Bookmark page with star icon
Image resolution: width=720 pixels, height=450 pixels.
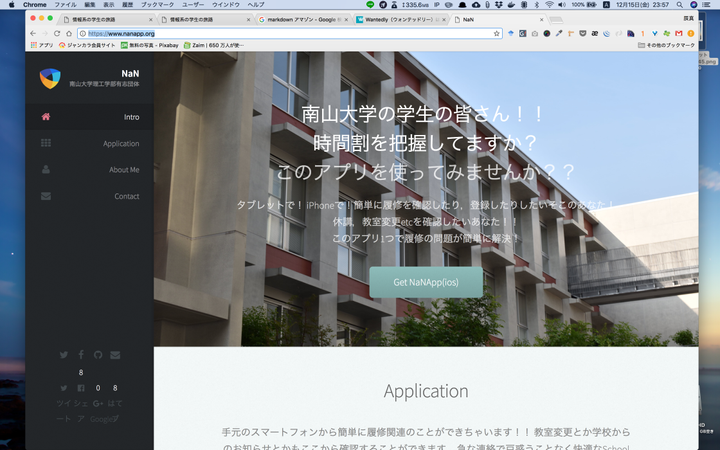pos(496,34)
